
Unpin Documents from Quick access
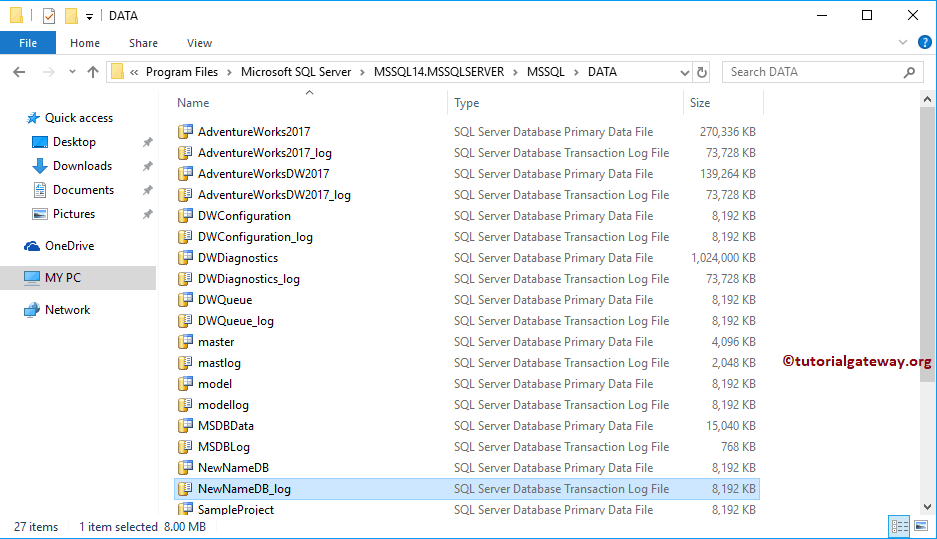pos(147,190)
